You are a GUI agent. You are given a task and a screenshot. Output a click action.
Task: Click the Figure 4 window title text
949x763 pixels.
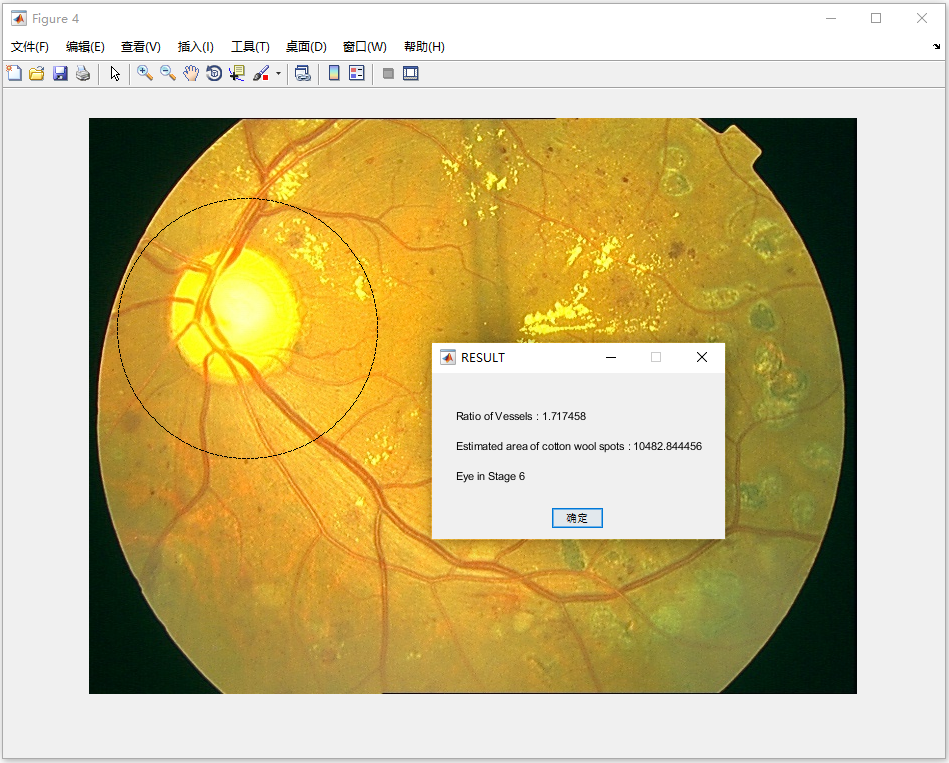click(56, 19)
